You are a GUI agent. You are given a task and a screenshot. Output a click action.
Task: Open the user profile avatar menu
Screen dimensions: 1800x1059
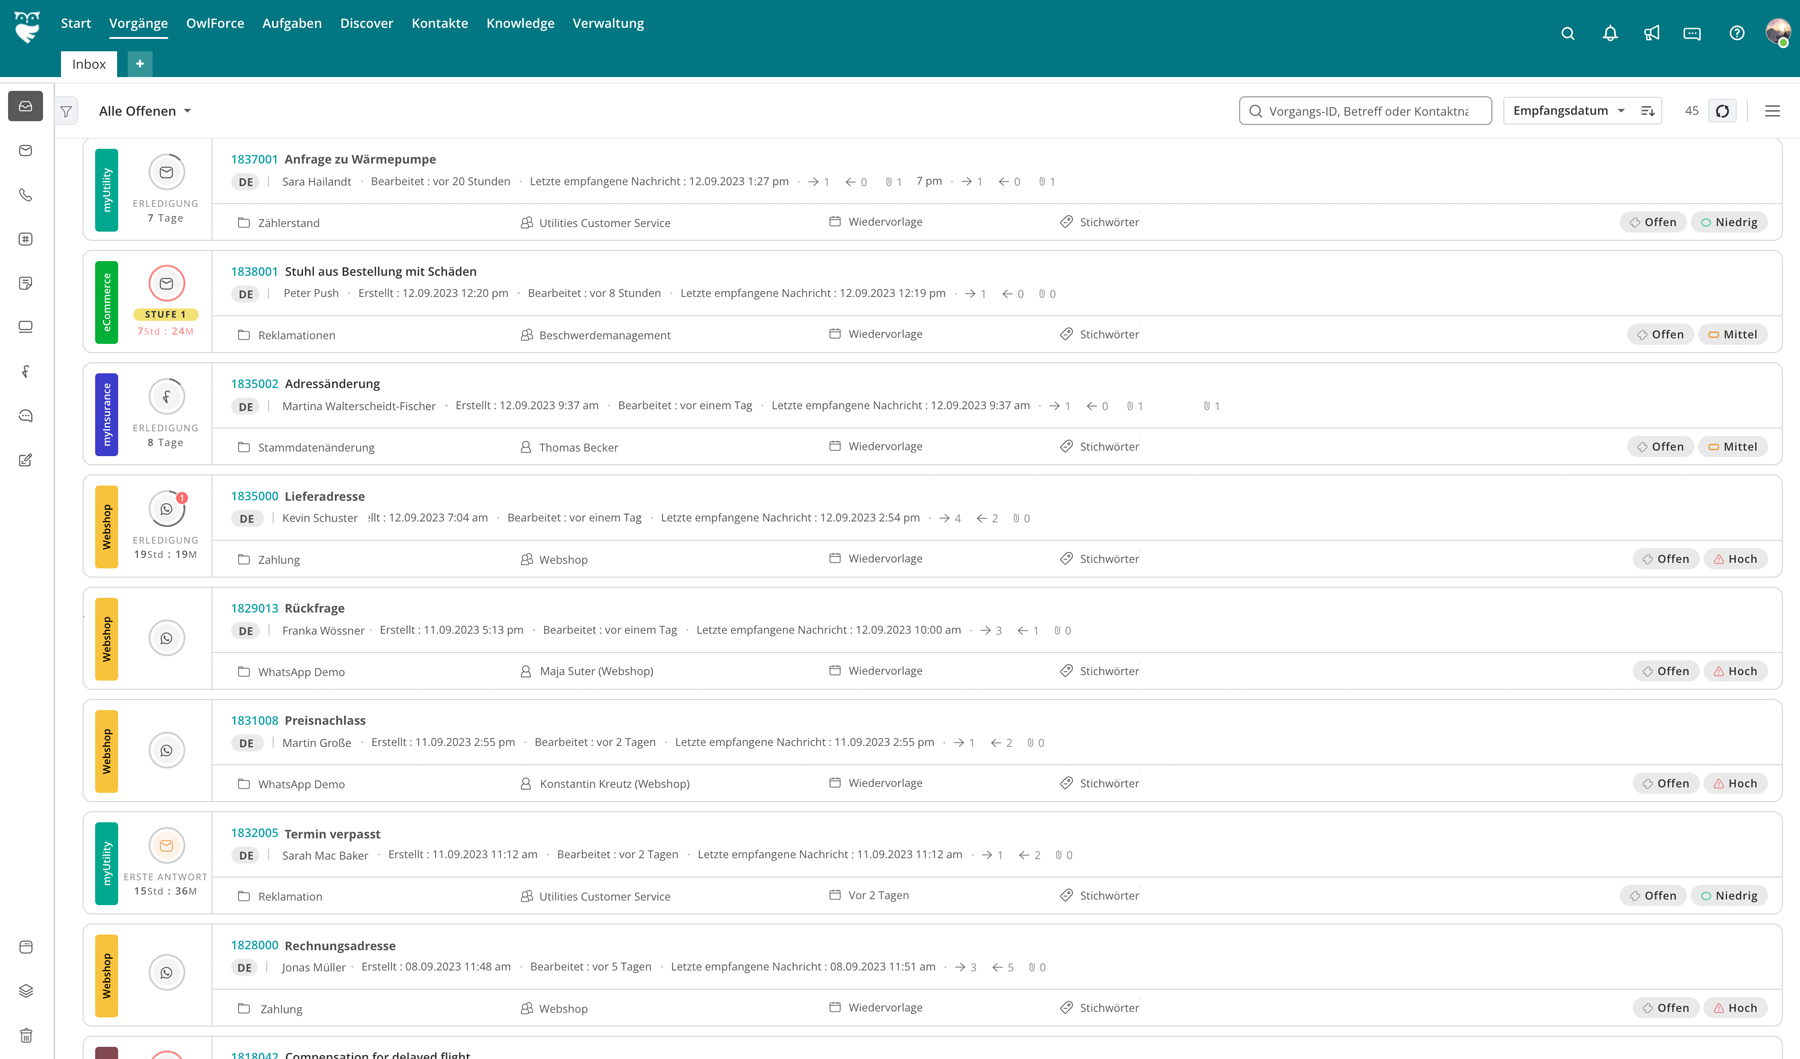tap(1777, 32)
